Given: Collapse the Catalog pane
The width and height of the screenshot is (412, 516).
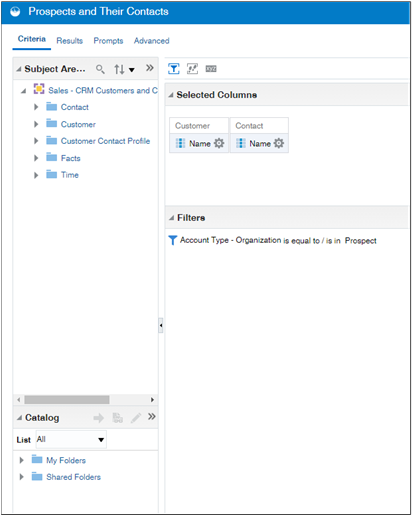Looking at the screenshot, I should tap(19, 418).
